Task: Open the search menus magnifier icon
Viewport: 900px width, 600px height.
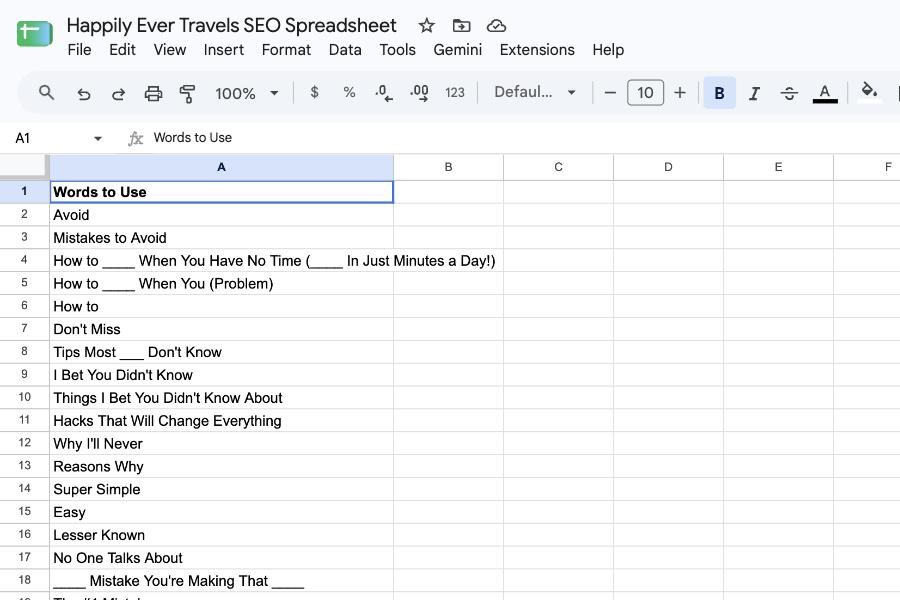Action: 46,92
